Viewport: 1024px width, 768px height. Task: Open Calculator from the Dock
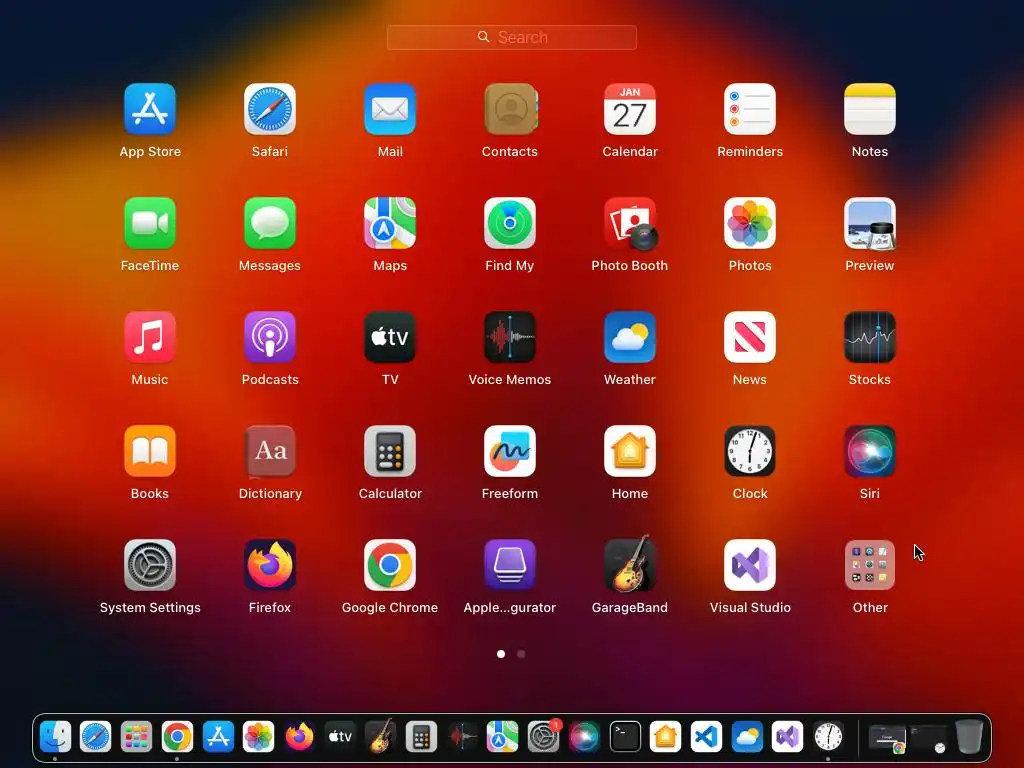421,737
